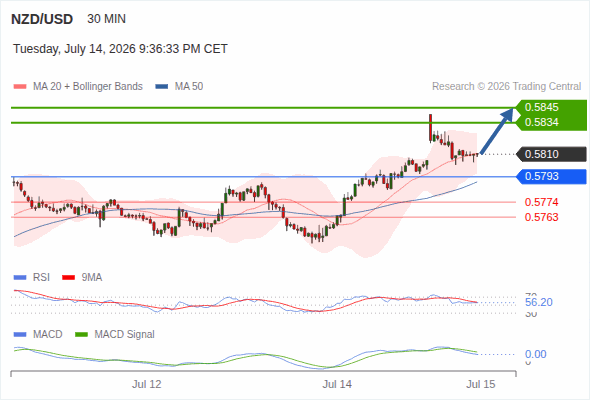
Task: Click the MACD Signal legend label
Action: point(125,335)
